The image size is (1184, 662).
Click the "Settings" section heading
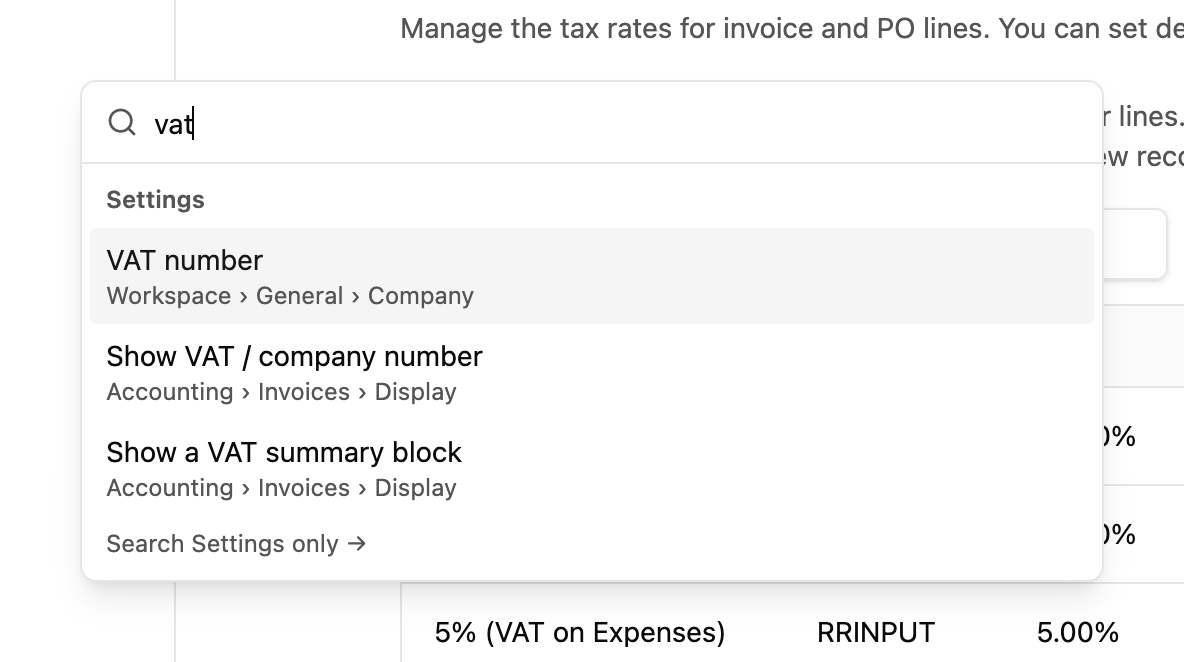(x=156, y=199)
